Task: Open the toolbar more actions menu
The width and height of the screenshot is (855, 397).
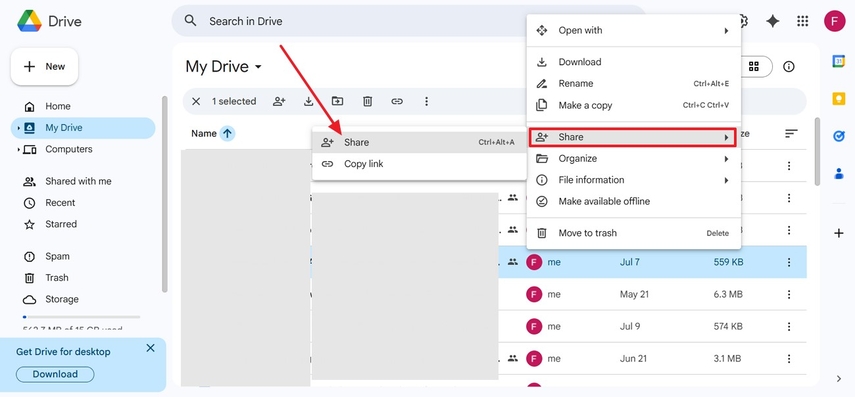Action: click(x=426, y=101)
